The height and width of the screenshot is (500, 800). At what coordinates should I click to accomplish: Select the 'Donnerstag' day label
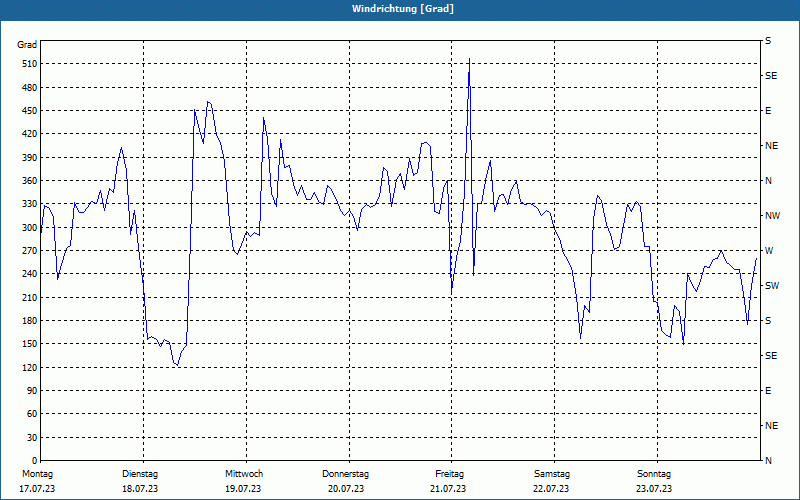coord(345,474)
